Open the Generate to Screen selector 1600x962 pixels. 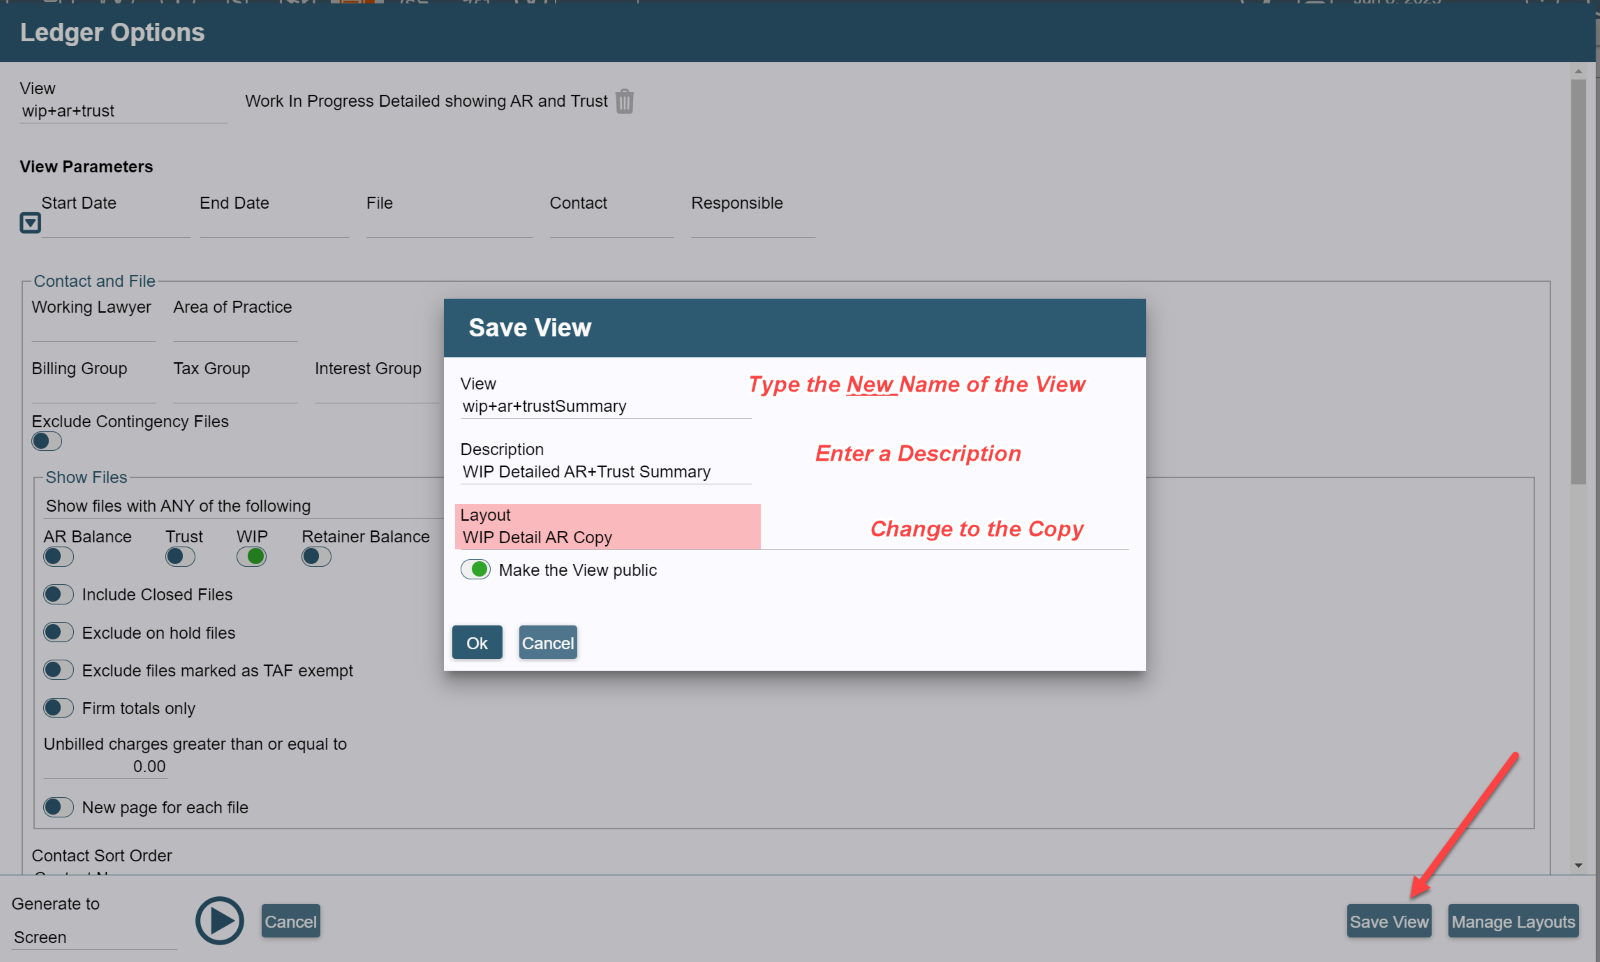pyautogui.click(x=90, y=937)
